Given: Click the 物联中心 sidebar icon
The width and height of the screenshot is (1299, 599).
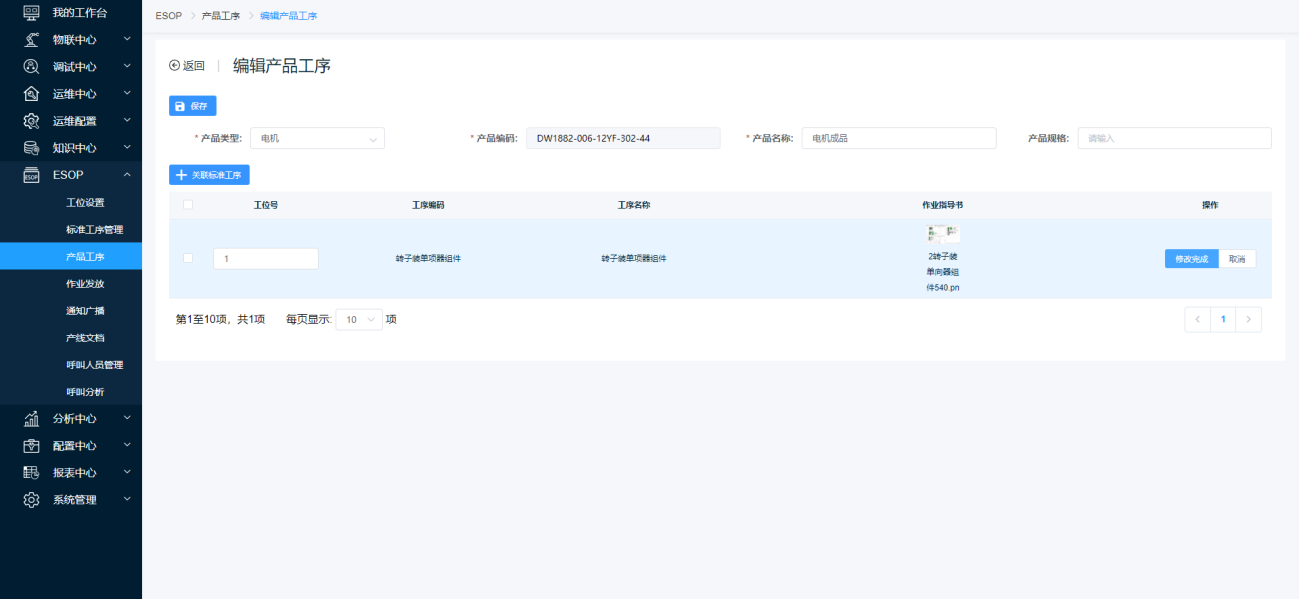Looking at the screenshot, I should point(31,39).
